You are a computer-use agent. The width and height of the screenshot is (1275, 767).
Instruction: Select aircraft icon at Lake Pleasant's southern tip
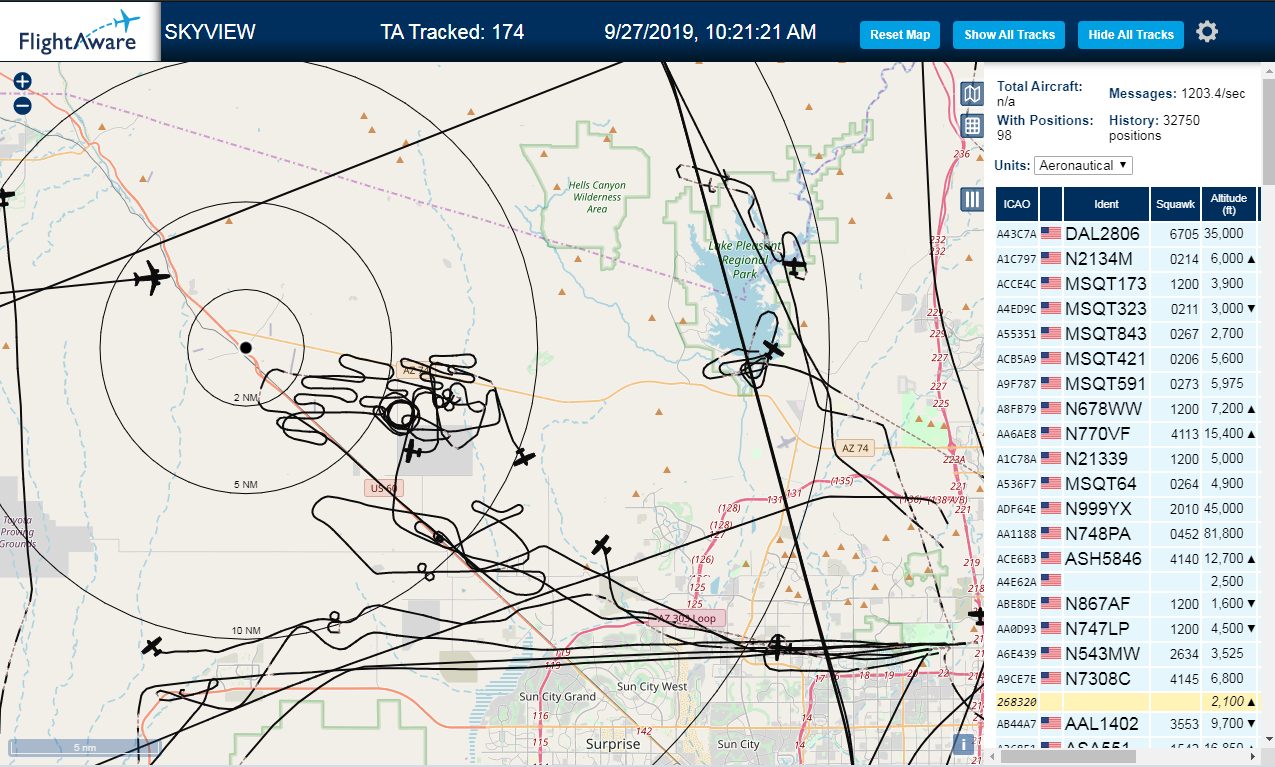(x=773, y=349)
